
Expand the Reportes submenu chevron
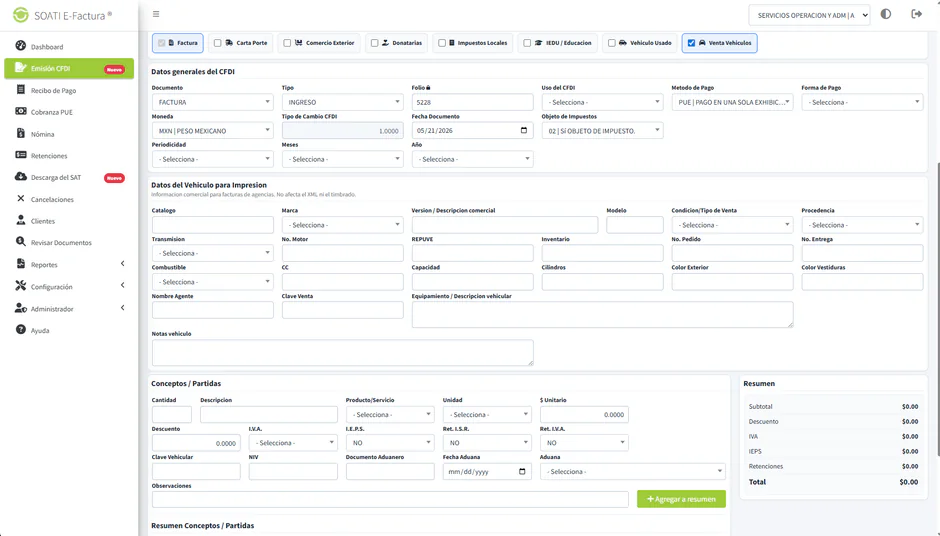click(122, 264)
